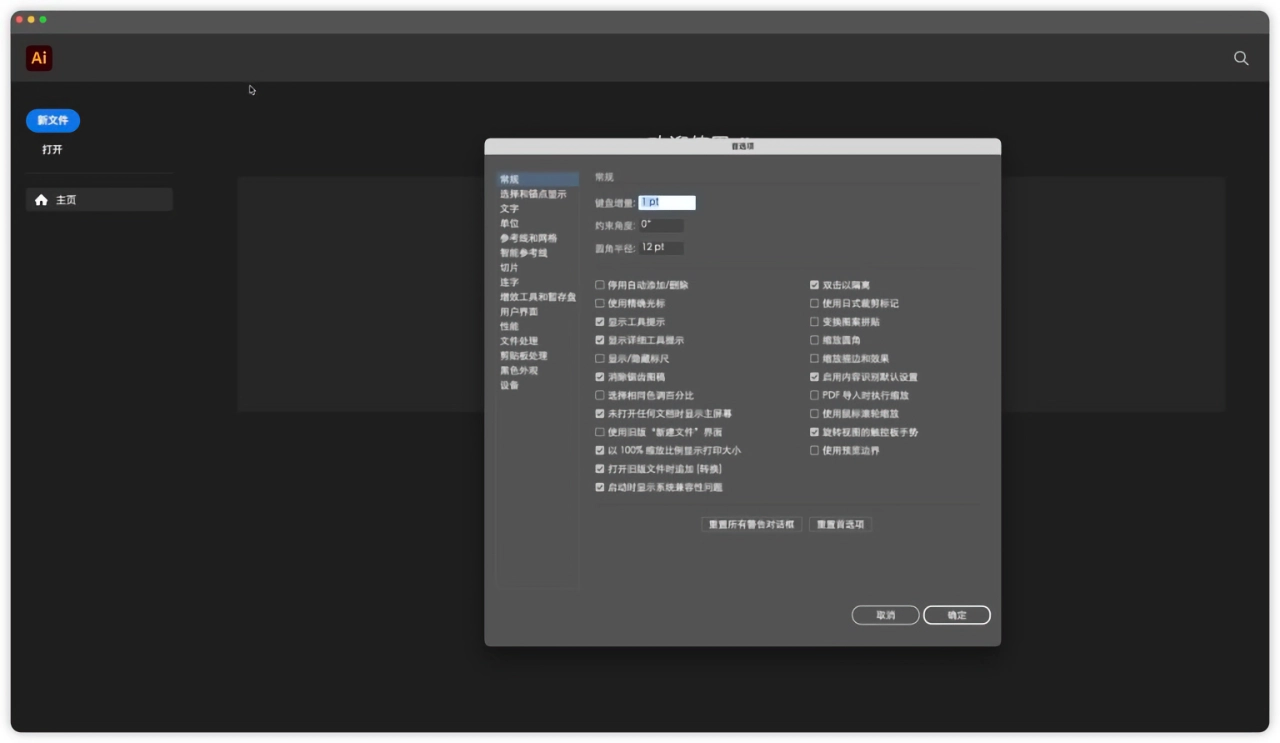Screen dimensions: 1280x743
Task: Select 增效工具和暂存盘 category
Action: (538, 297)
